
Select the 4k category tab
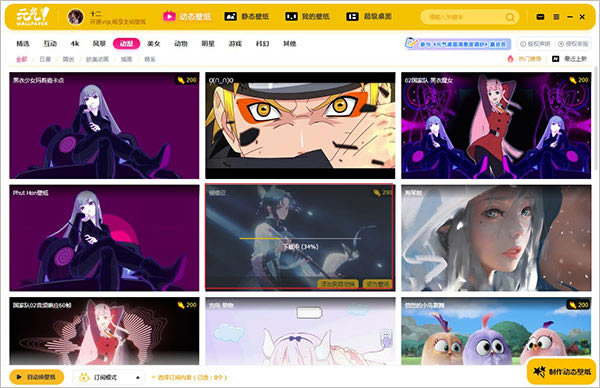(75, 44)
